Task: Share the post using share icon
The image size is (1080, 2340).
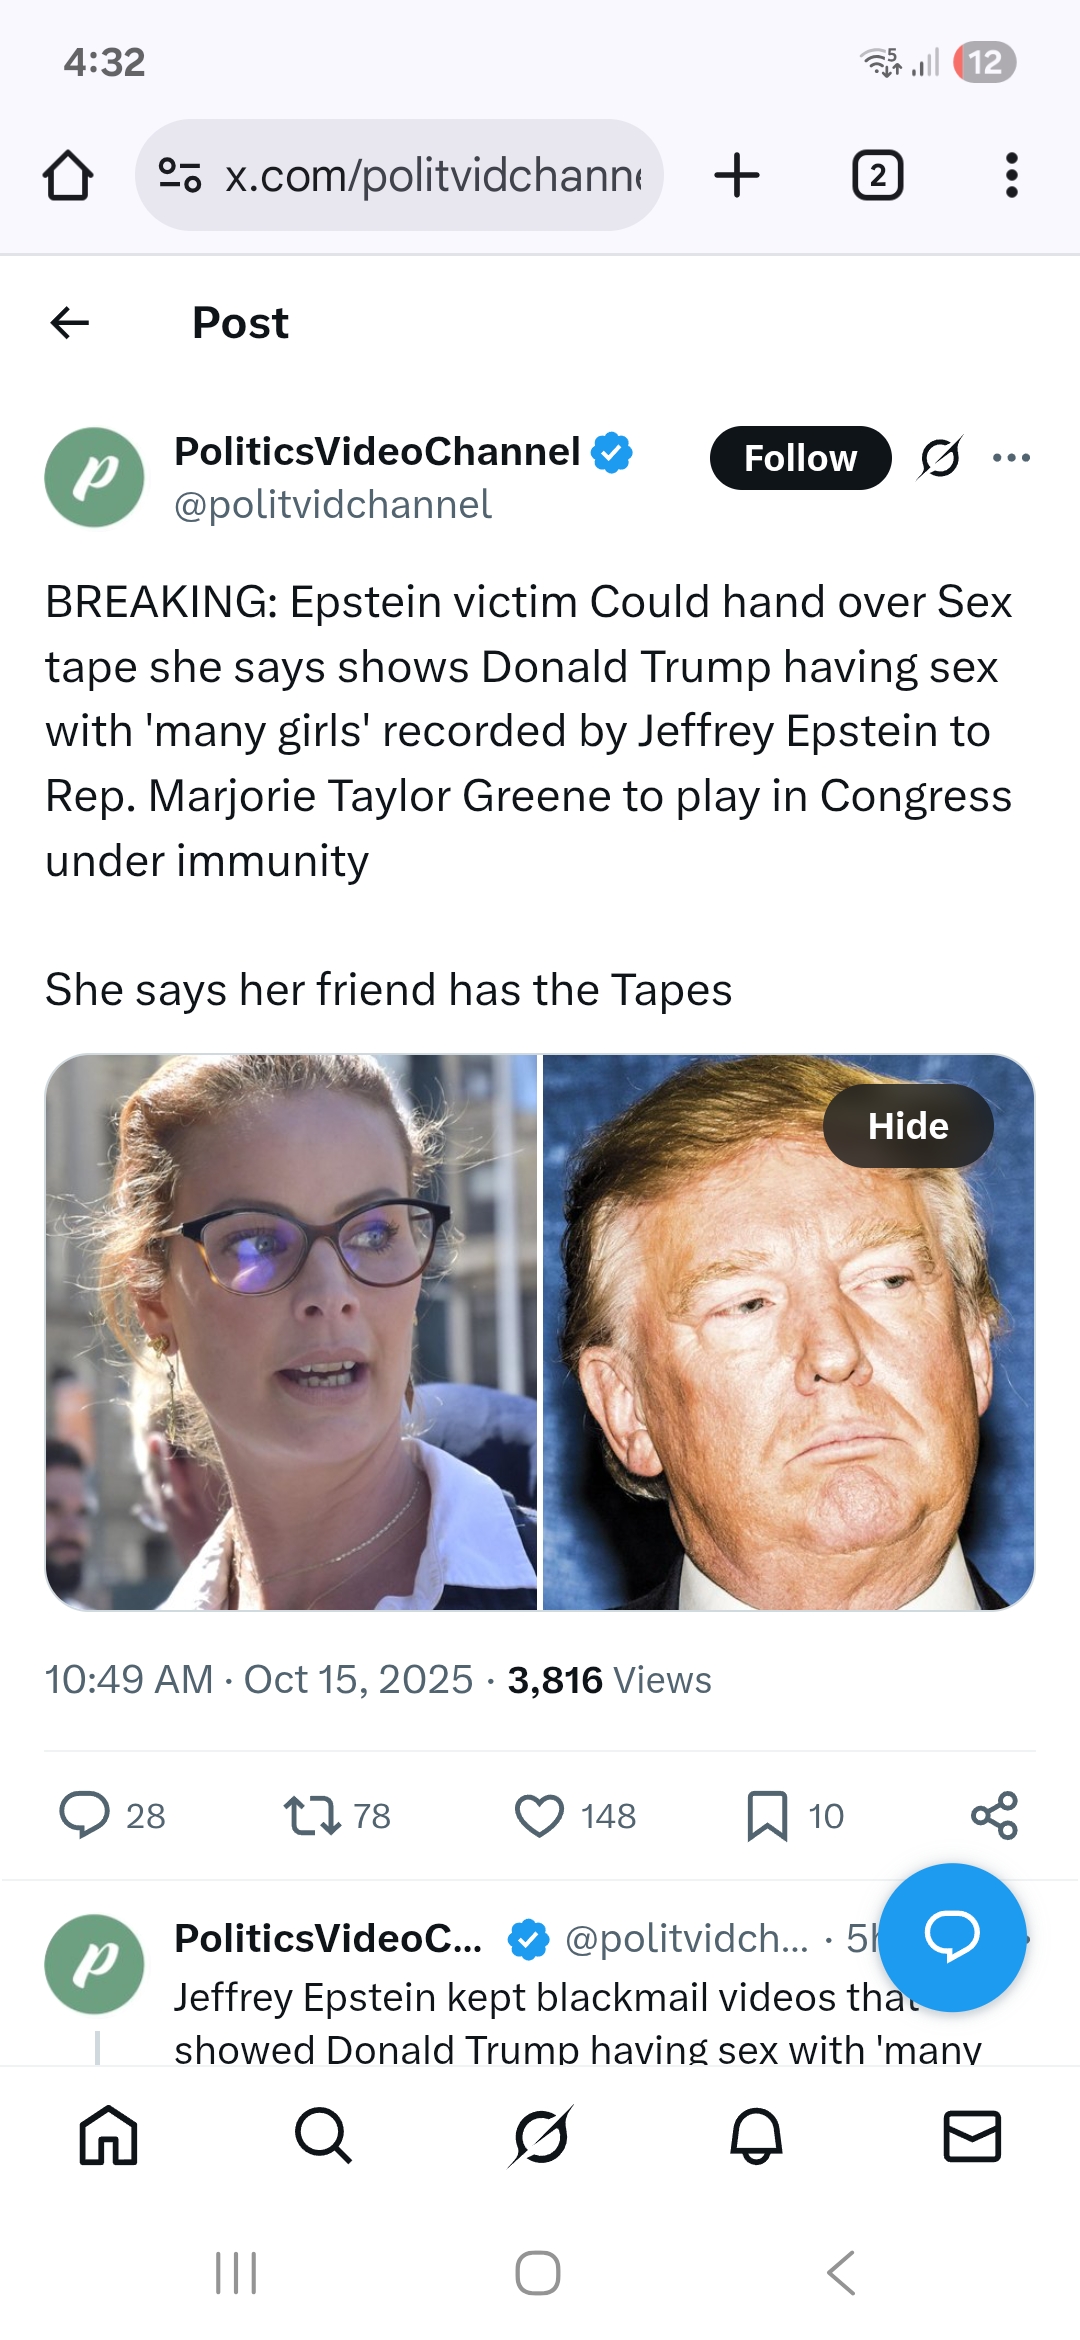Action: pyautogui.click(x=994, y=1815)
